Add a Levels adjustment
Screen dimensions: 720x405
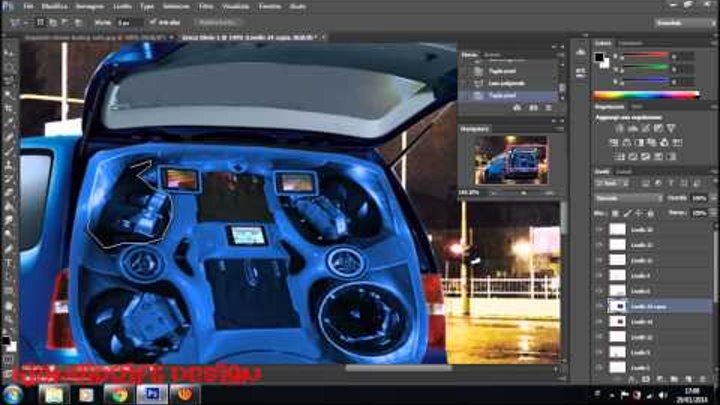(x=633, y=129)
